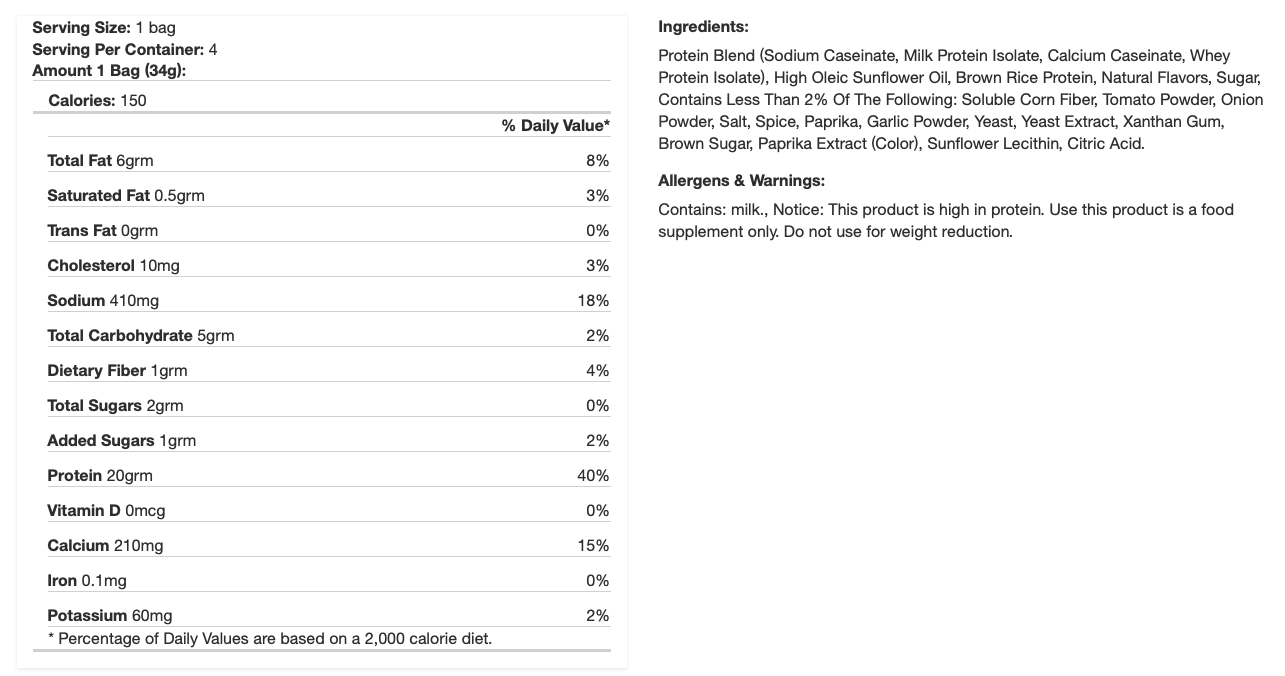Click the Total Carbohydrate 5grm row
Image resolution: width=1285 pixels, height=676 pixels.
point(140,335)
